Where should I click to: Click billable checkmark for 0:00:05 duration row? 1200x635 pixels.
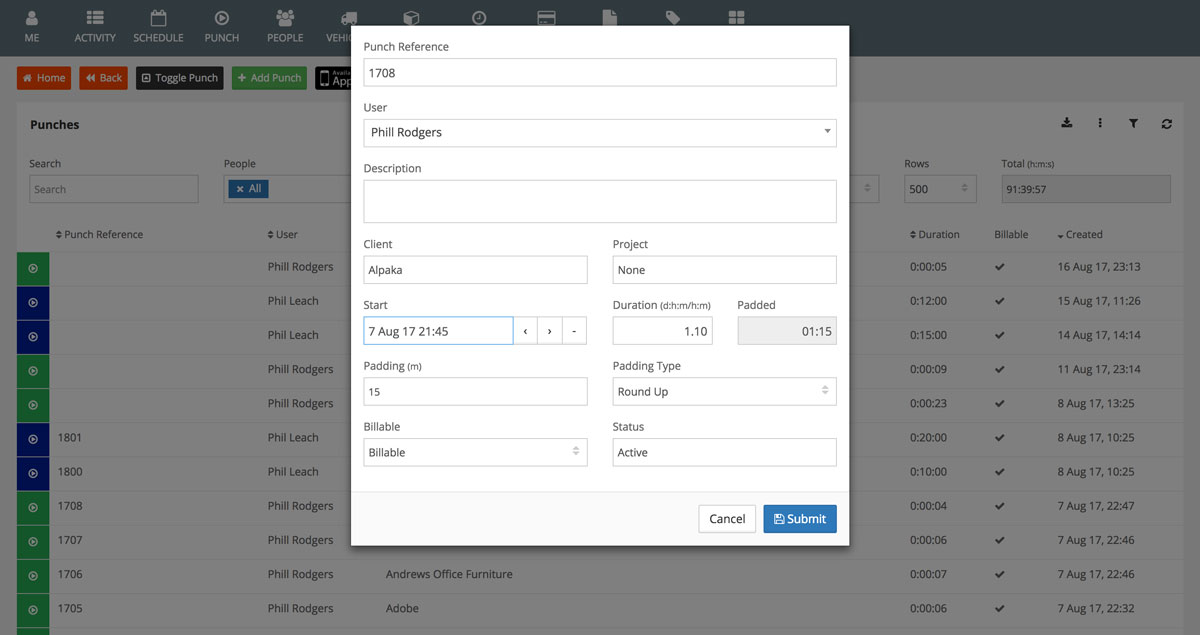[1000, 268]
